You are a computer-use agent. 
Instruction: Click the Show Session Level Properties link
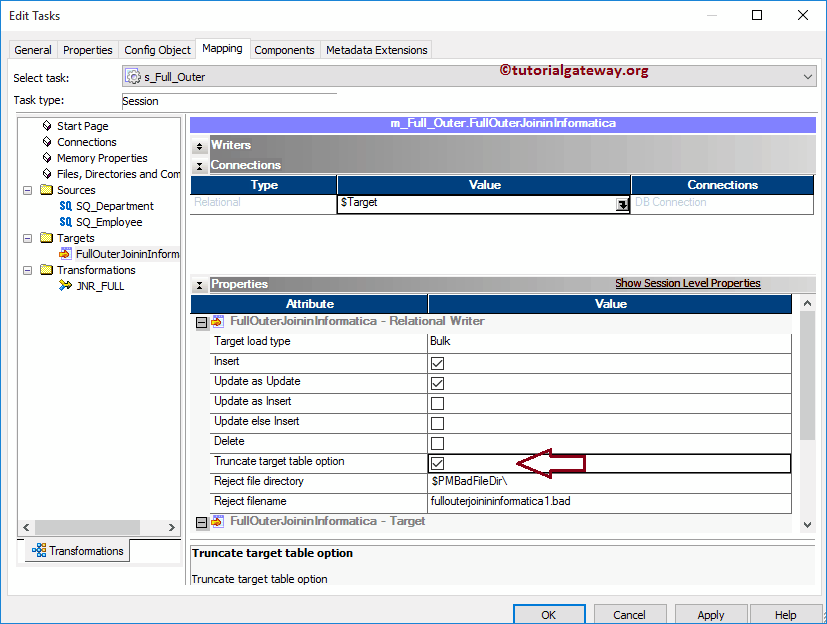687,283
